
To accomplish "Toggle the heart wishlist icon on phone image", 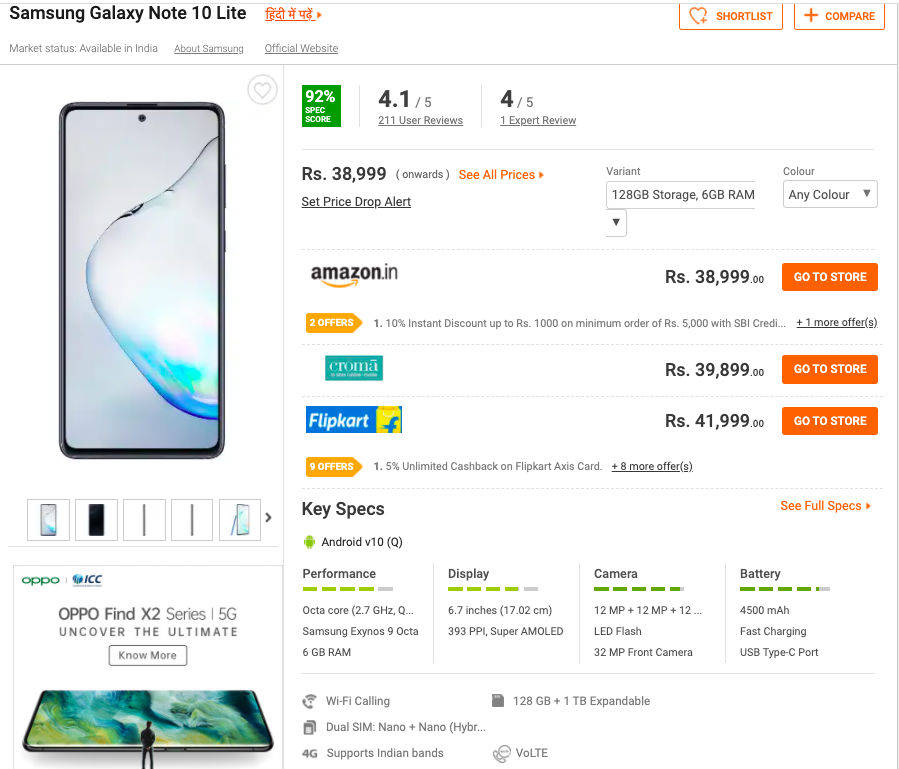I will click(262, 90).
